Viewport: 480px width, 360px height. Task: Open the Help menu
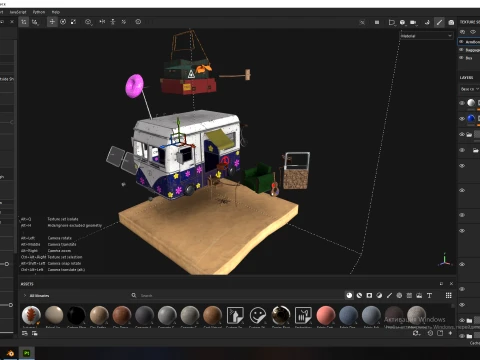(56, 12)
